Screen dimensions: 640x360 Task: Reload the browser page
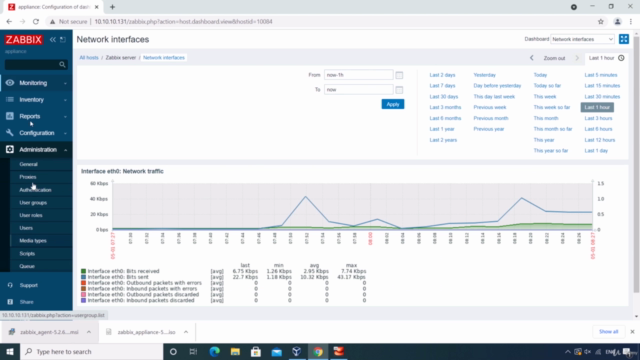coord(36,22)
